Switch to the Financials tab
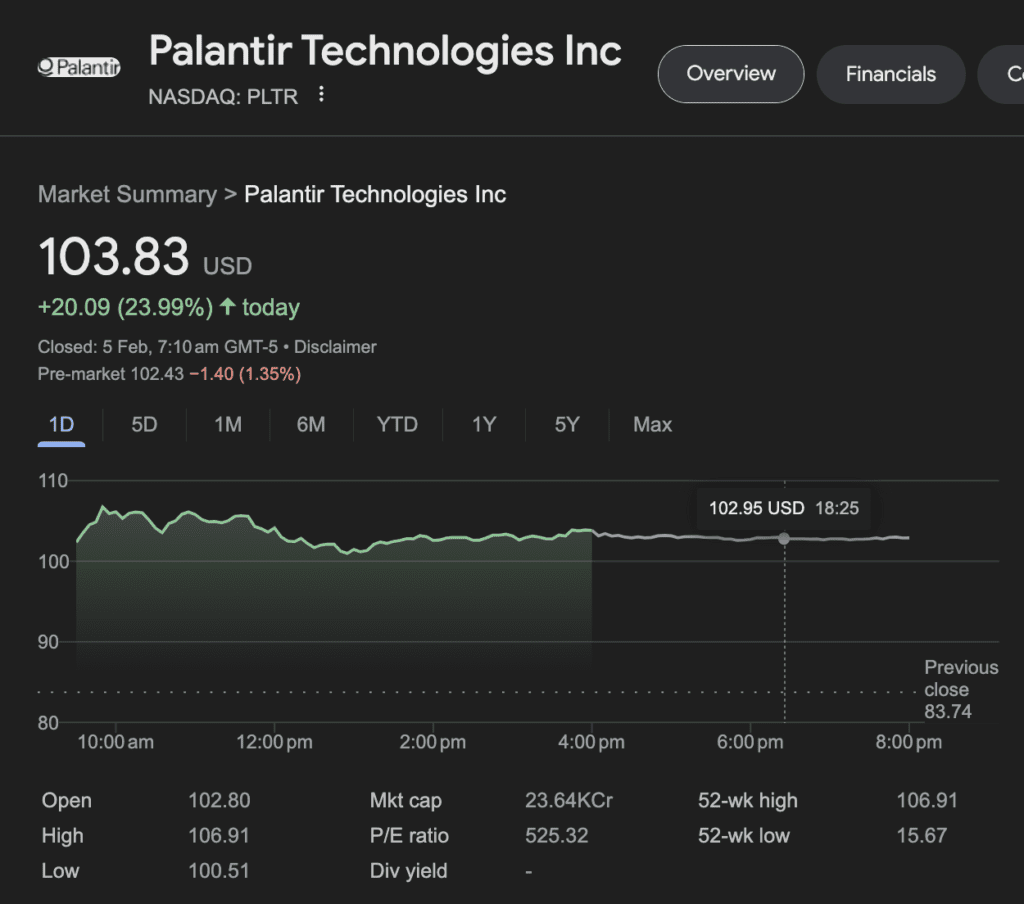This screenshot has width=1024, height=904. [x=890, y=74]
